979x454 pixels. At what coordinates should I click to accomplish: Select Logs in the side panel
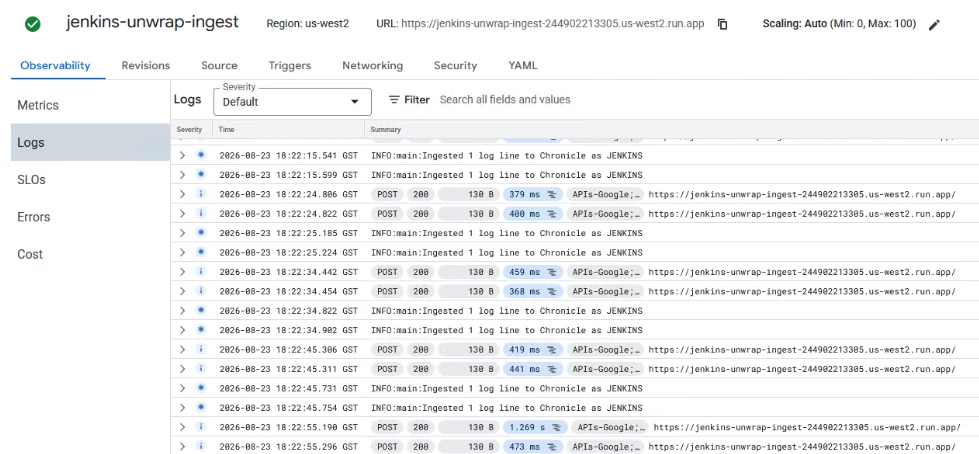91,142
